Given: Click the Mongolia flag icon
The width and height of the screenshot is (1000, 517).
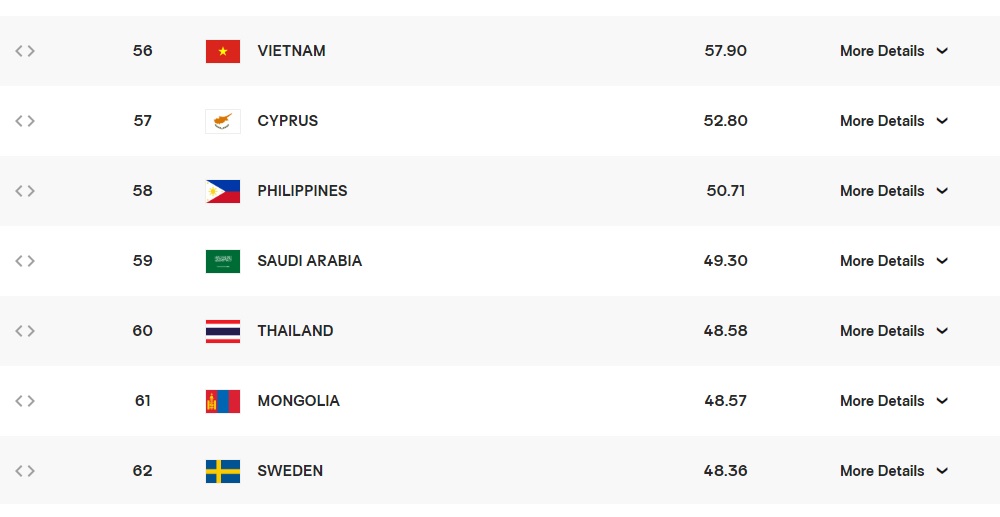Looking at the screenshot, I should click(x=223, y=402).
